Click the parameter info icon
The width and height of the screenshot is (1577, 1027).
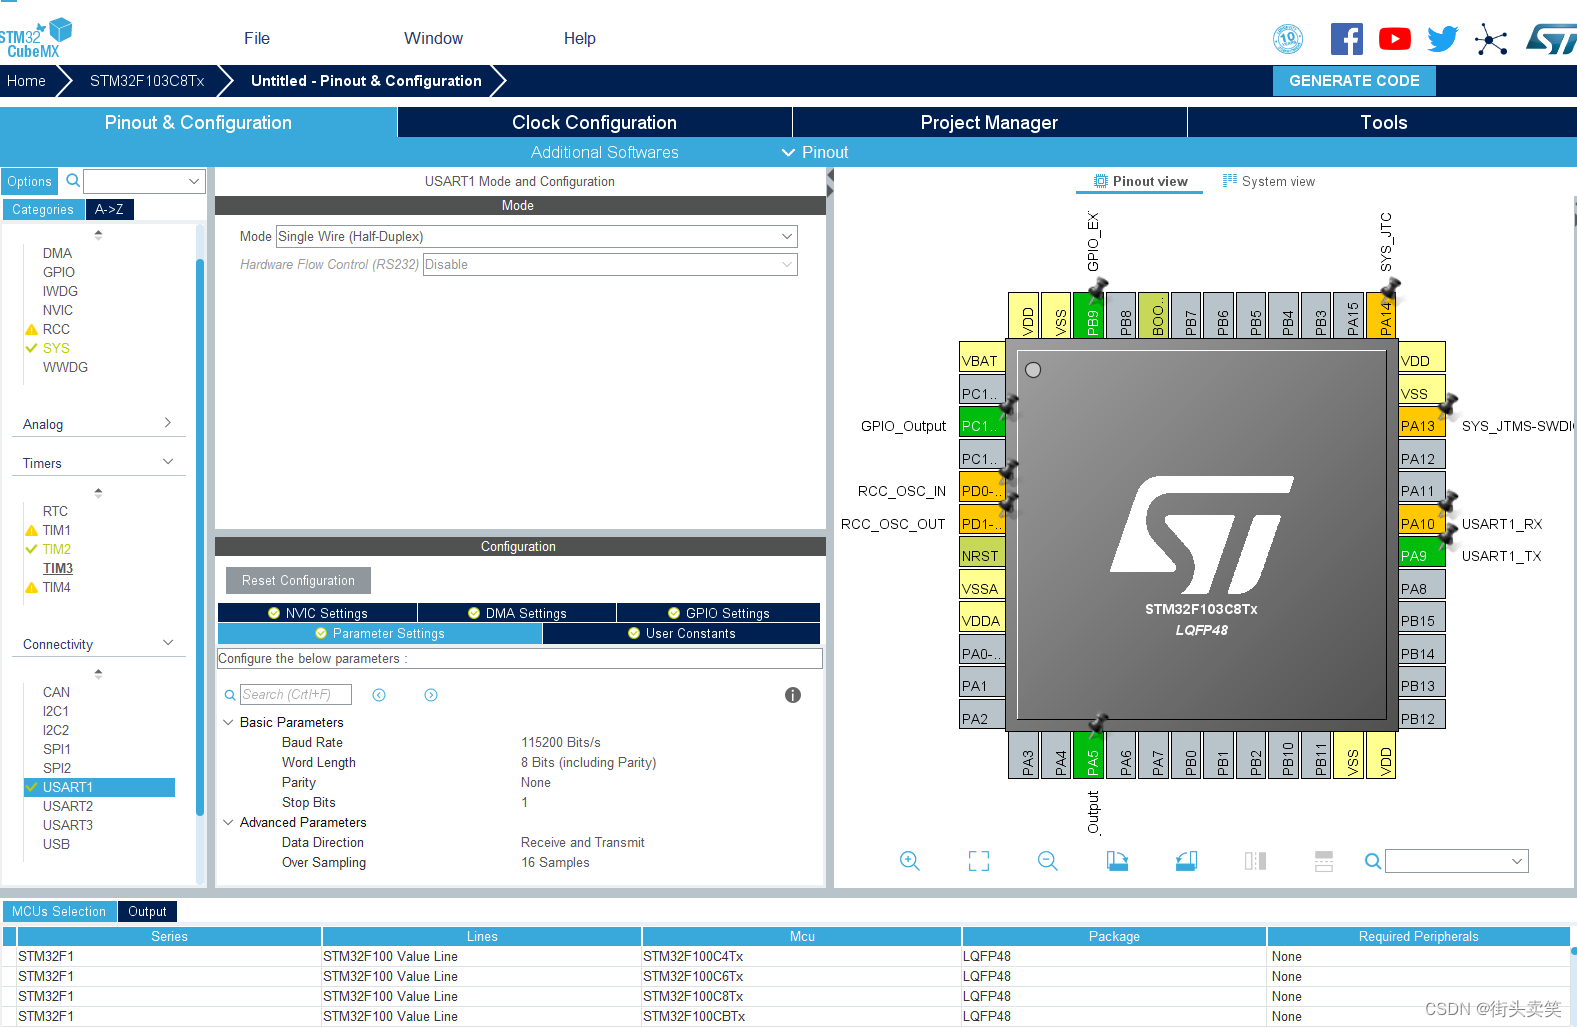793,695
